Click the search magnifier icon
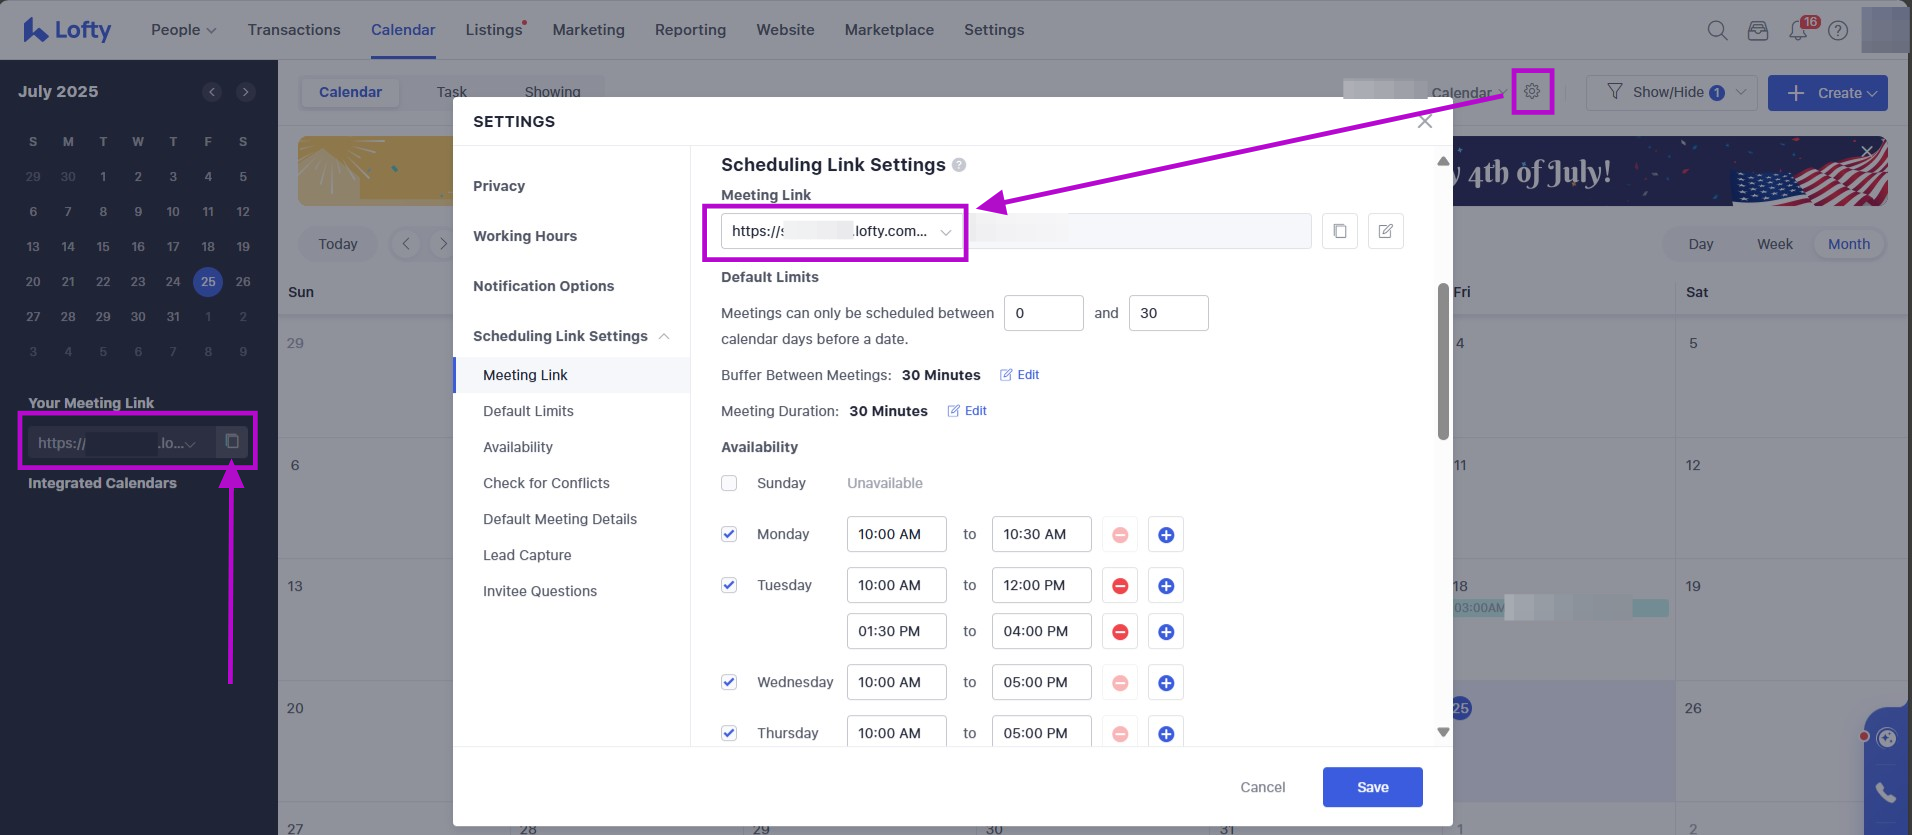 point(1717,31)
